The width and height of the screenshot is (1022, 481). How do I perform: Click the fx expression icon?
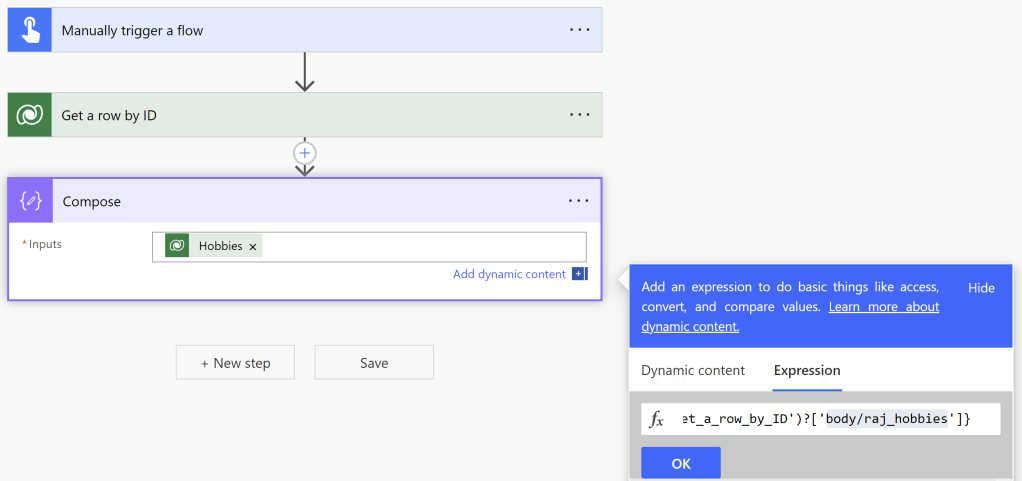point(657,420)
